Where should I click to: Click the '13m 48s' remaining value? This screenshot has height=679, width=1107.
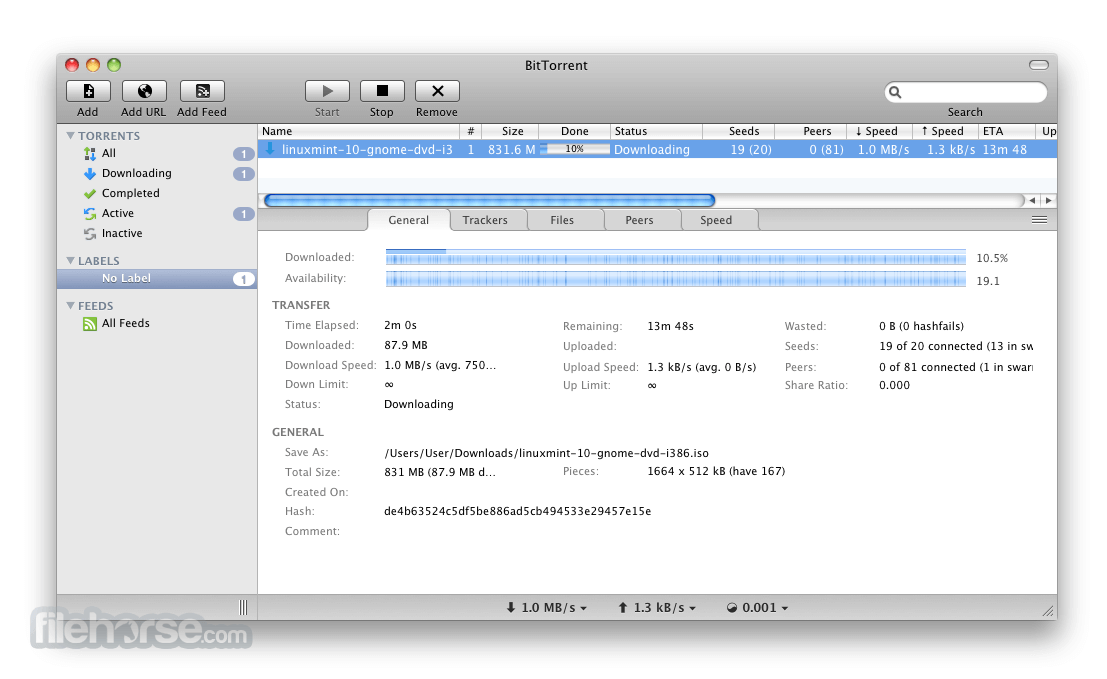[671, 326]
